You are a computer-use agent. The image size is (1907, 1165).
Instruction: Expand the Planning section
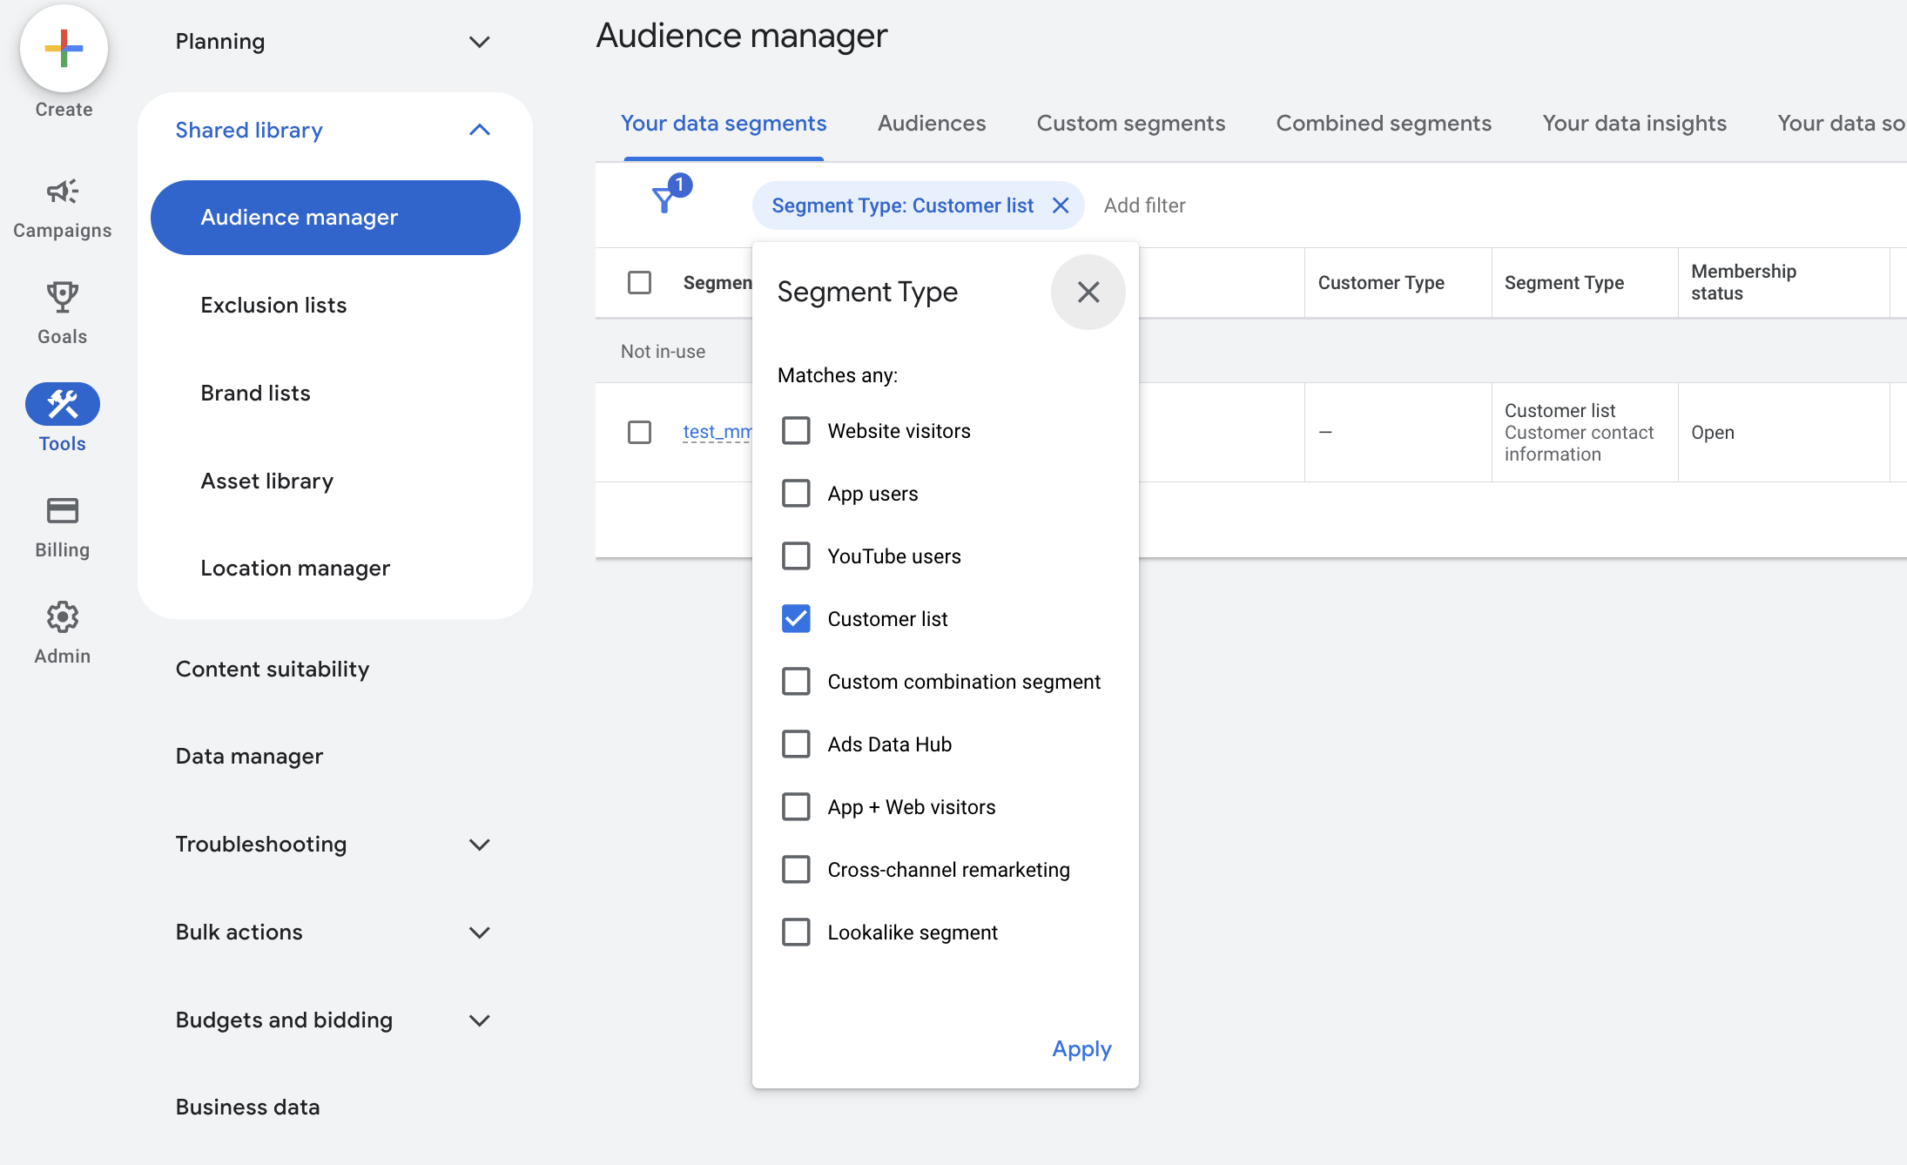coord(479,42)
